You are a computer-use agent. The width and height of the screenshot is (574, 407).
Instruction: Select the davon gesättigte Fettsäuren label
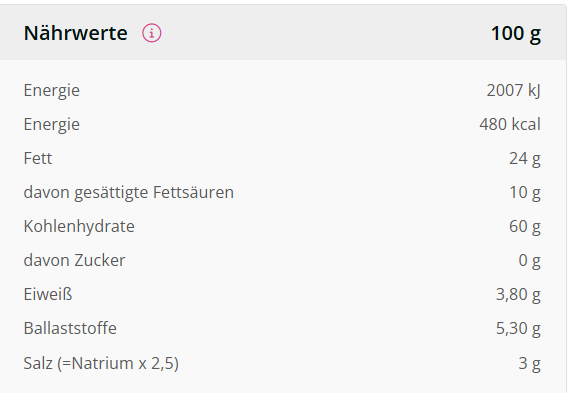[128, 193]
